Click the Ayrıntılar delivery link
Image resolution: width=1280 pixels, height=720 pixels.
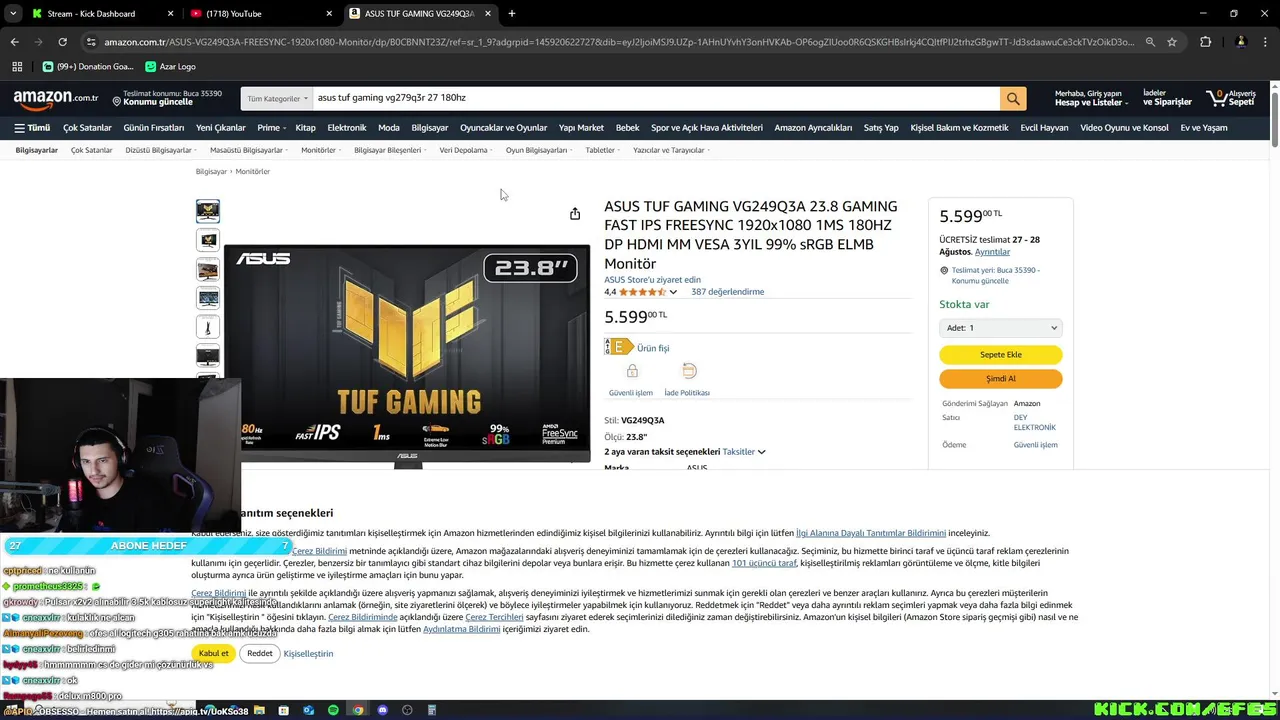coord(992,252)
